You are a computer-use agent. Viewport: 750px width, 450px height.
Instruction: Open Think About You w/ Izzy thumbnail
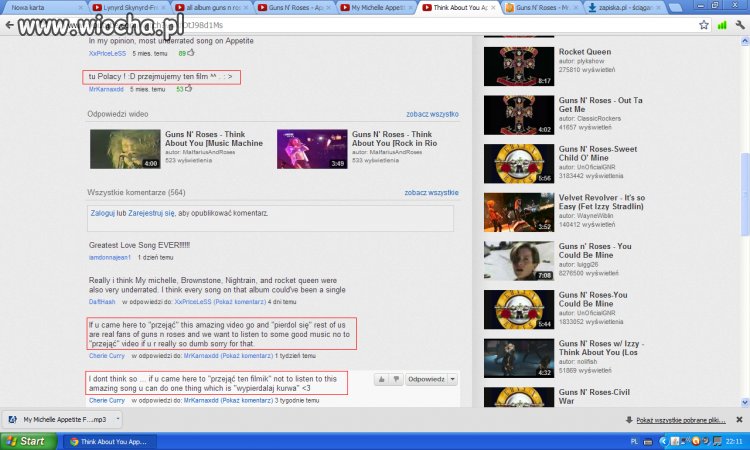click(519, 358)
